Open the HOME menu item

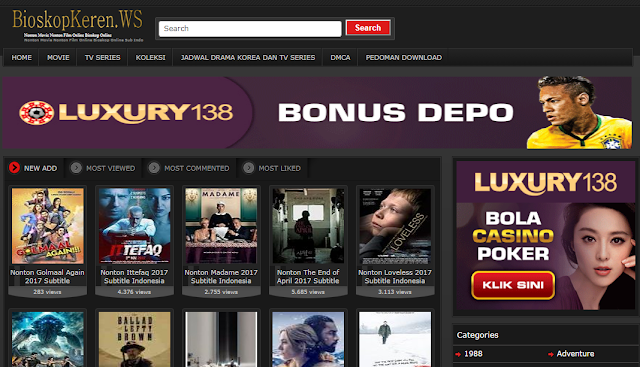(x=22, y=58)
